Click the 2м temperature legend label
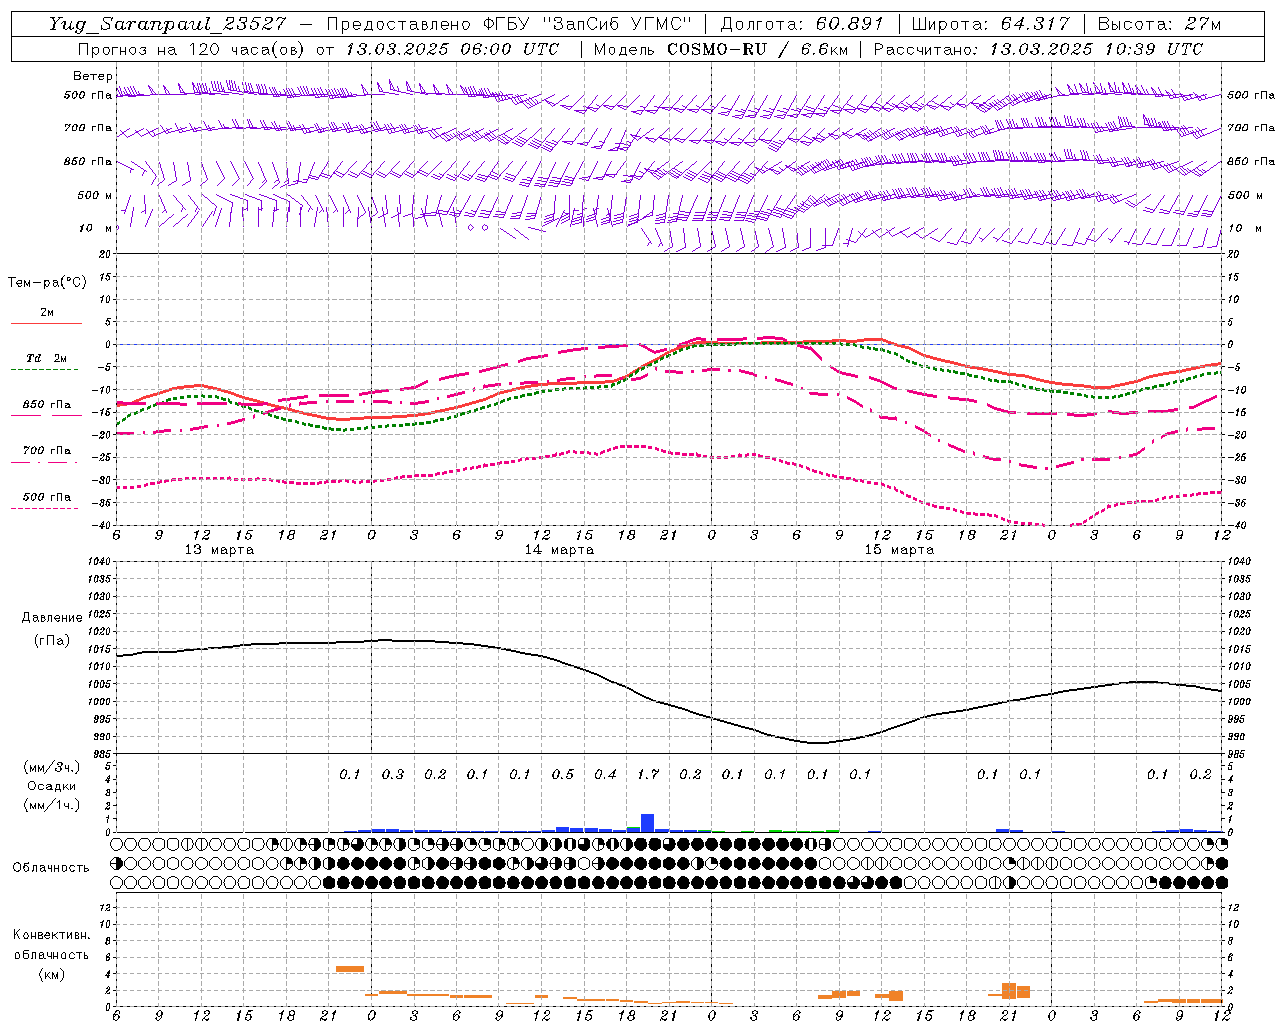1280x1024 pixels. pos(47,312)
